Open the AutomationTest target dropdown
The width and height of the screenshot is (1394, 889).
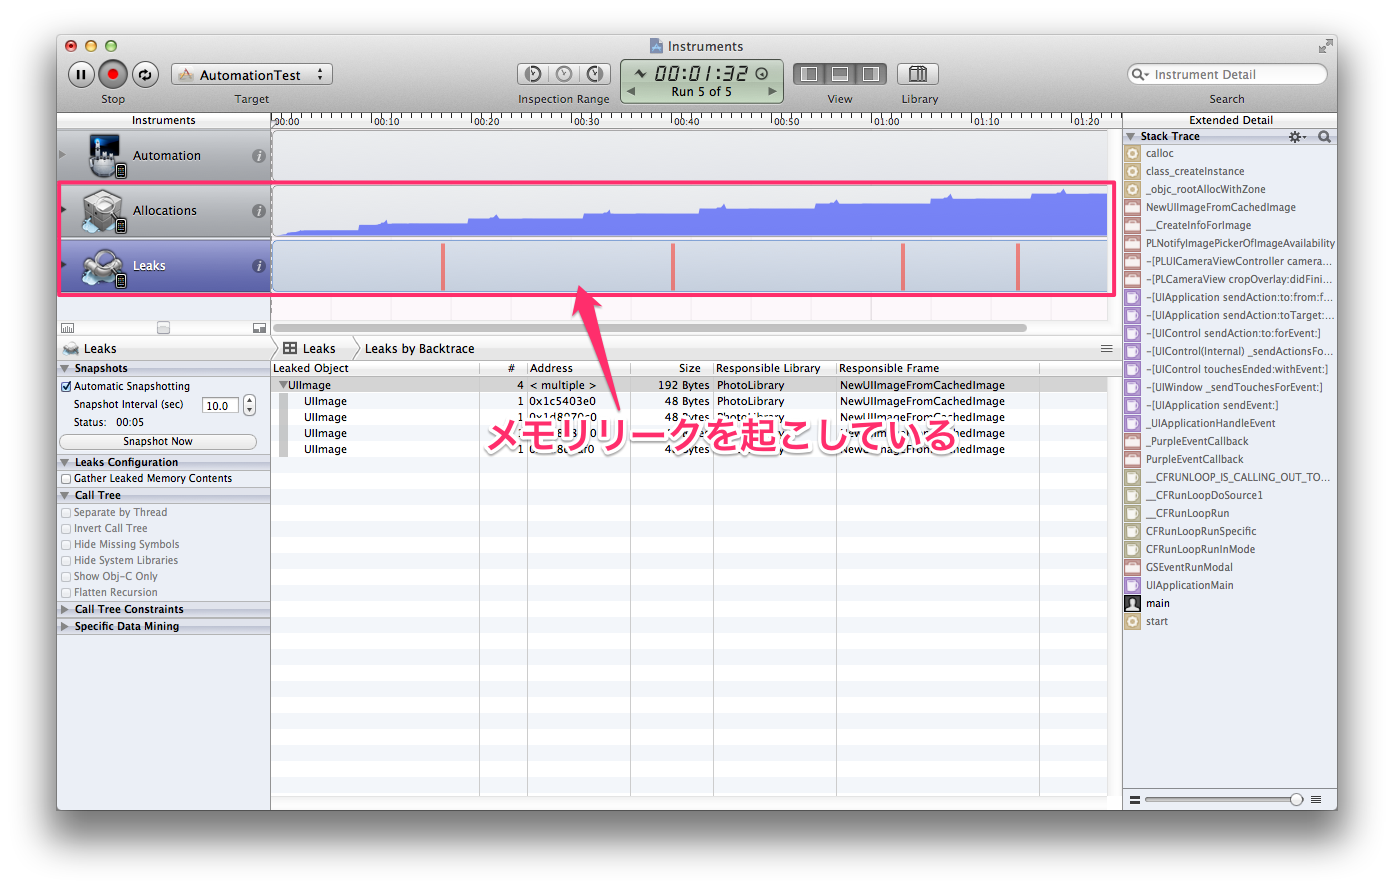[251, 73]
